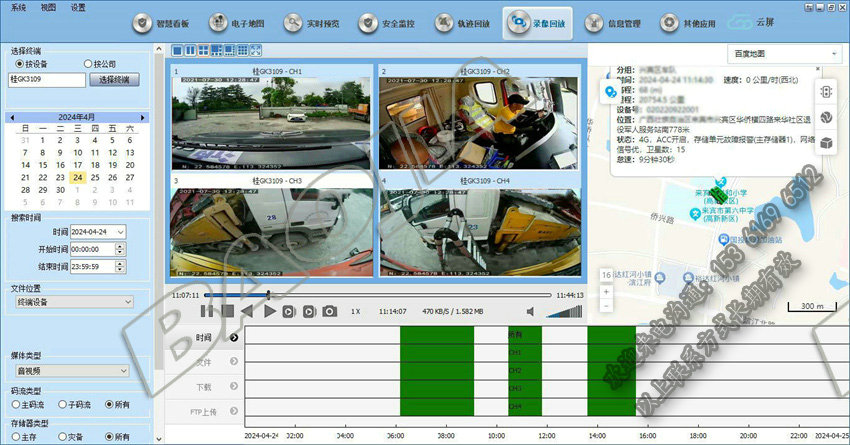Select 灾备 storage type option
Image resolution: width=850 pixels, height=445 pixels.
[x=63, y=437]
